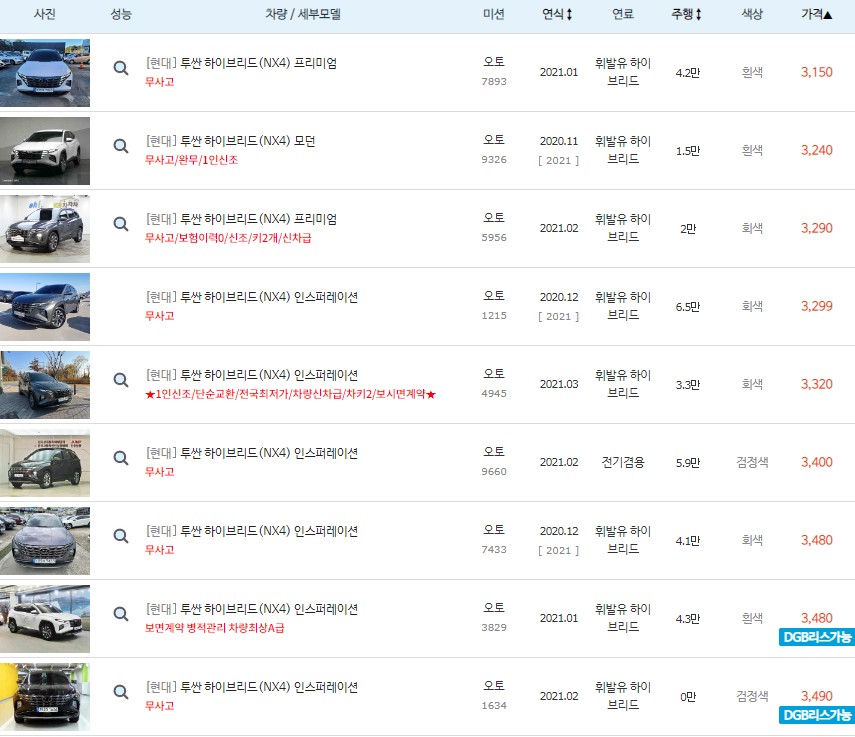Open 인스퍼레이션 listing with plate 1634
This screenshot has width=855, height=737.
point(251,687)
